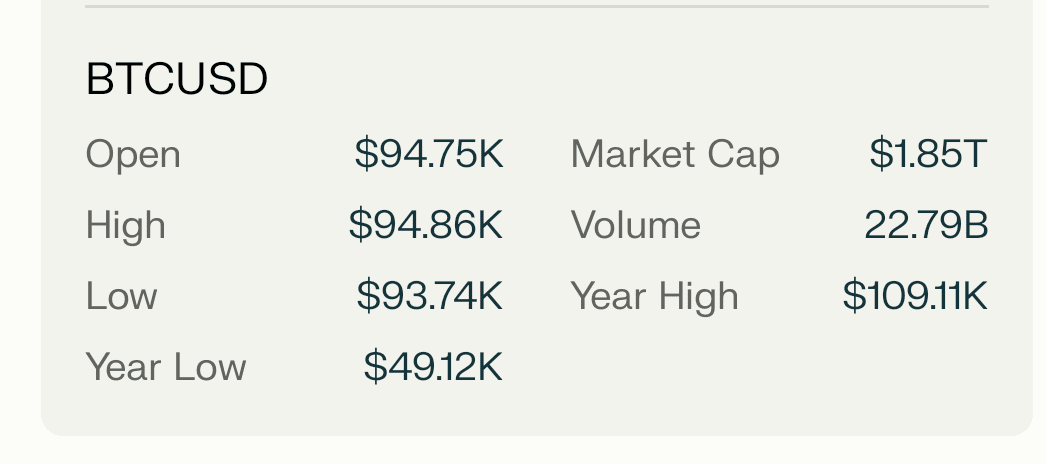Click empty card area below Year High
This screenshot has width=1046, height=464.
tap(779, 367)
